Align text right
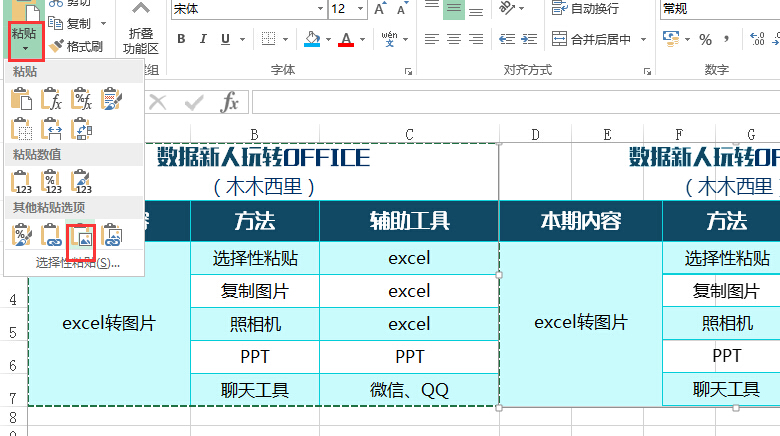 [x=476, y=39]
